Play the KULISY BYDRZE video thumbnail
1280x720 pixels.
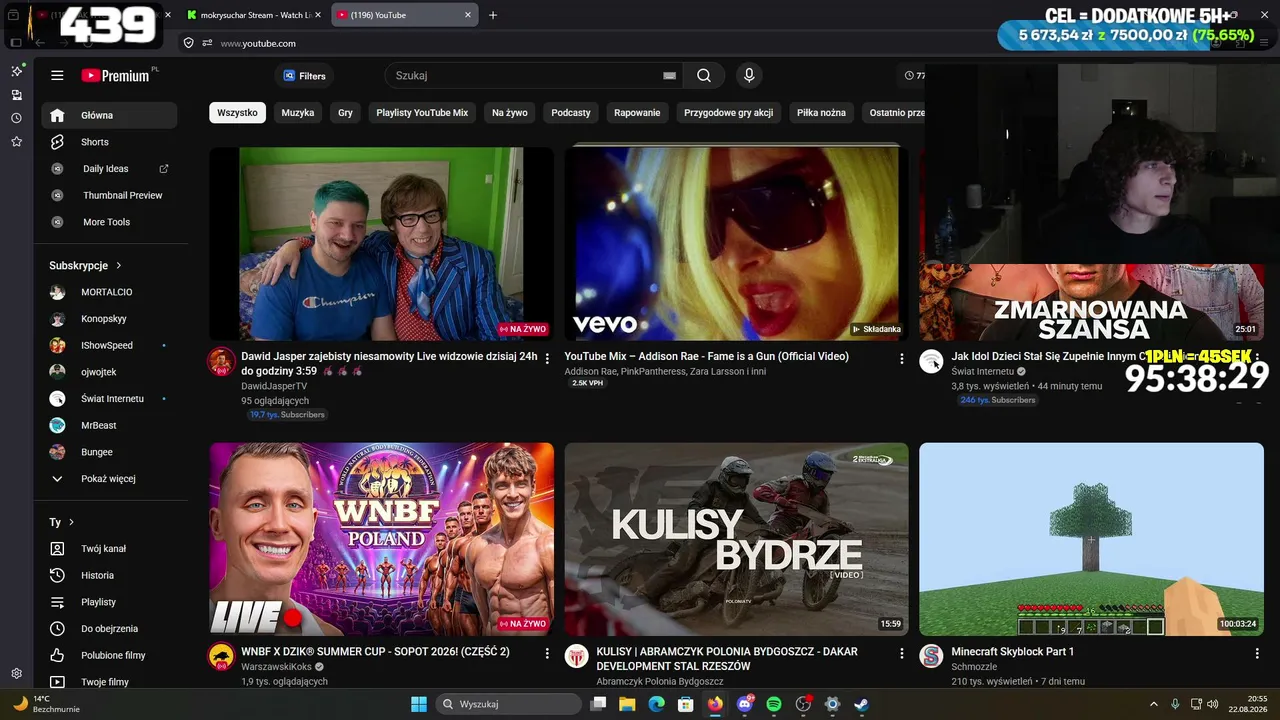click(736, 539)
